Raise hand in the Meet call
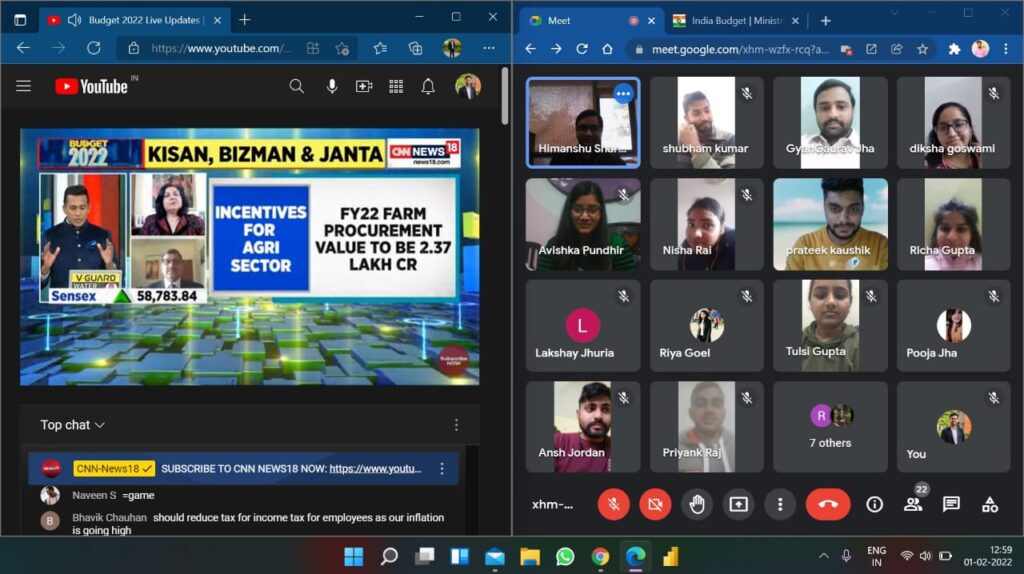Screen dimensions: 1024x574 pyautogui.click(x=697, y=504)
